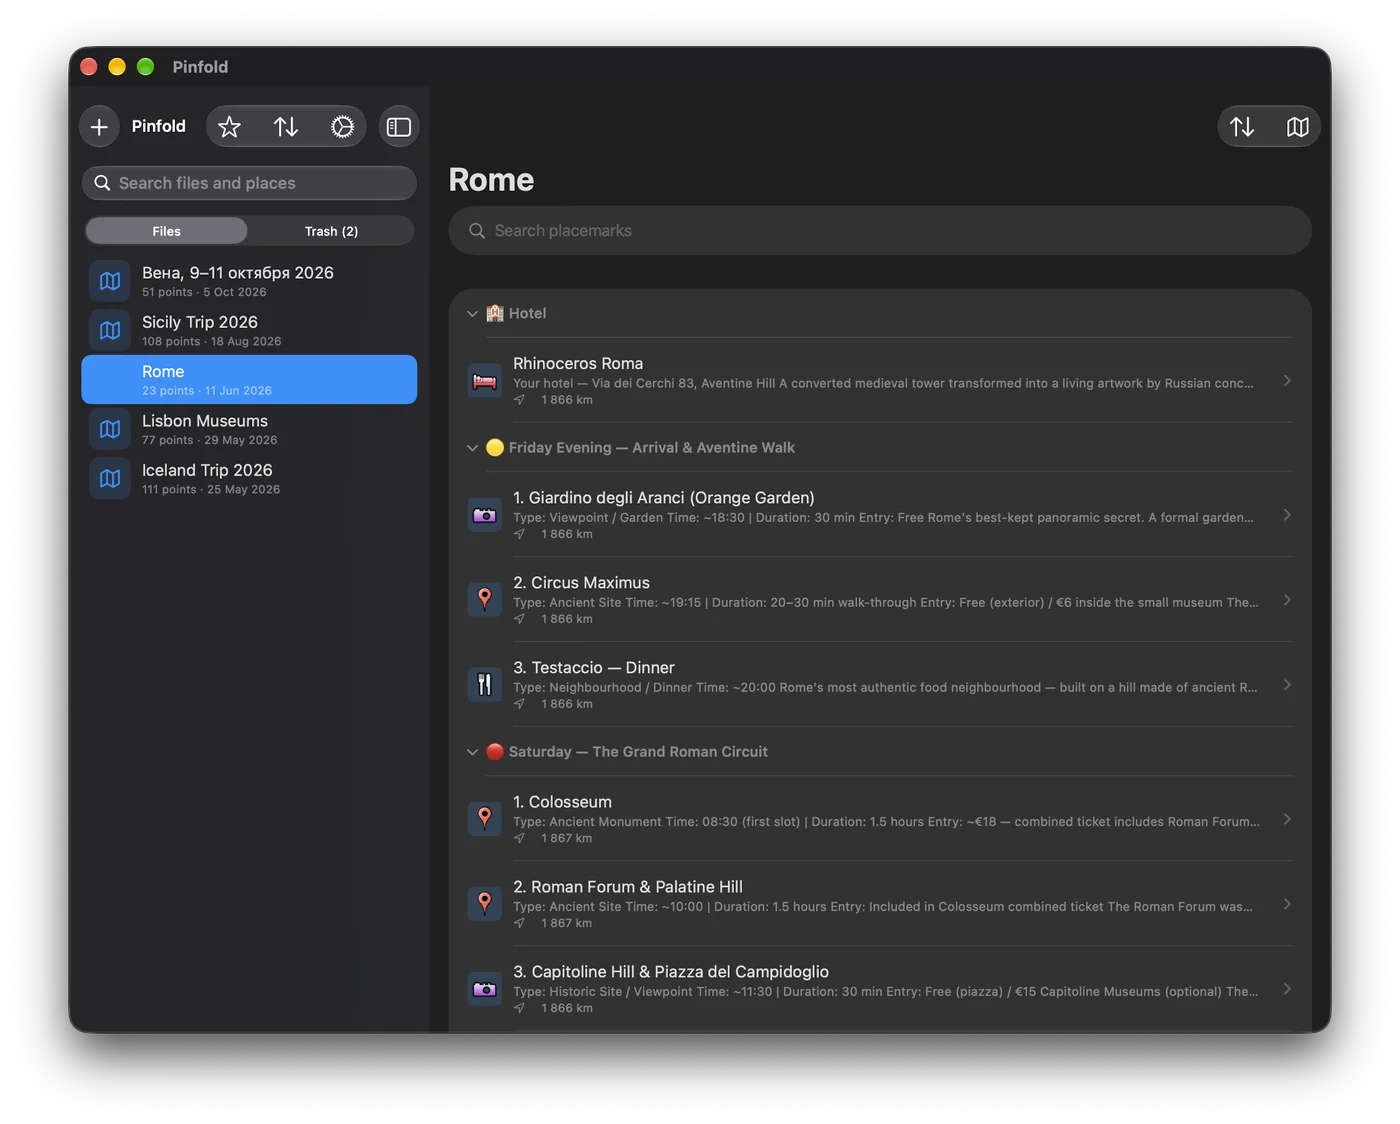Click the Rhinoceros Roma bed icon
The height and width of the screenshot is (1124, 1400).
[485, 381]
